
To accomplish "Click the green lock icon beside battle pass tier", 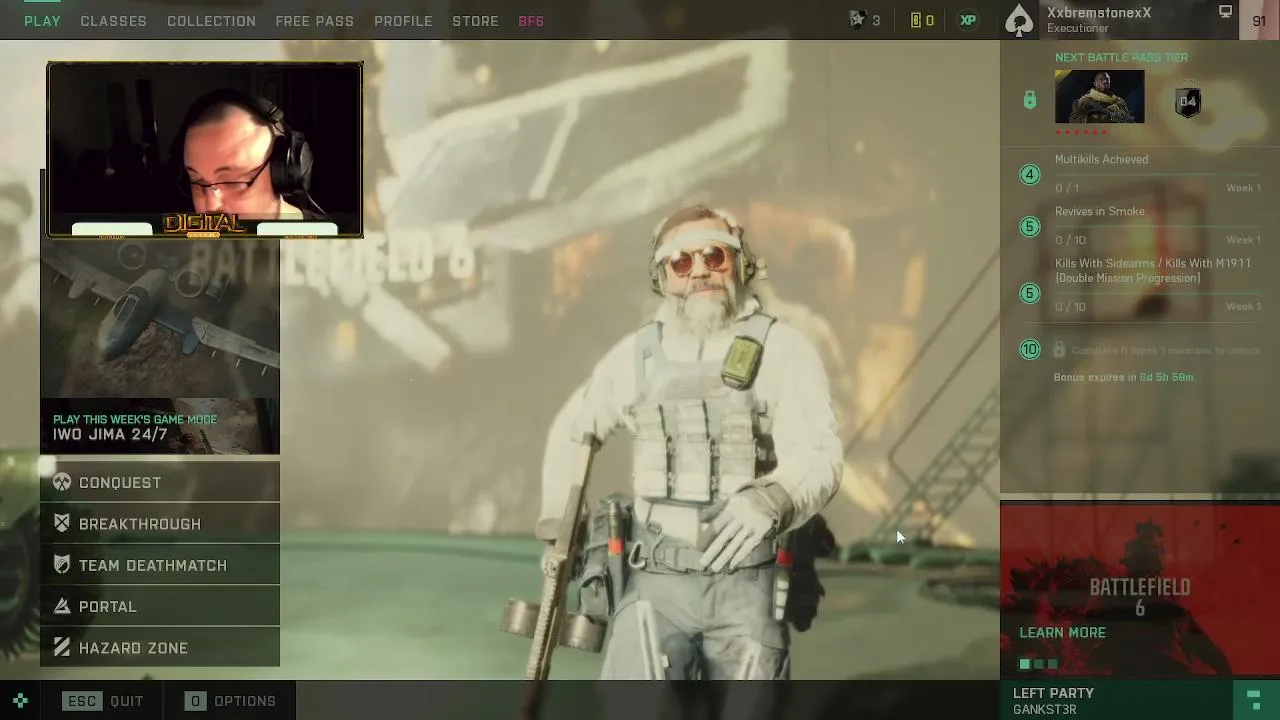I will 1029,100.
